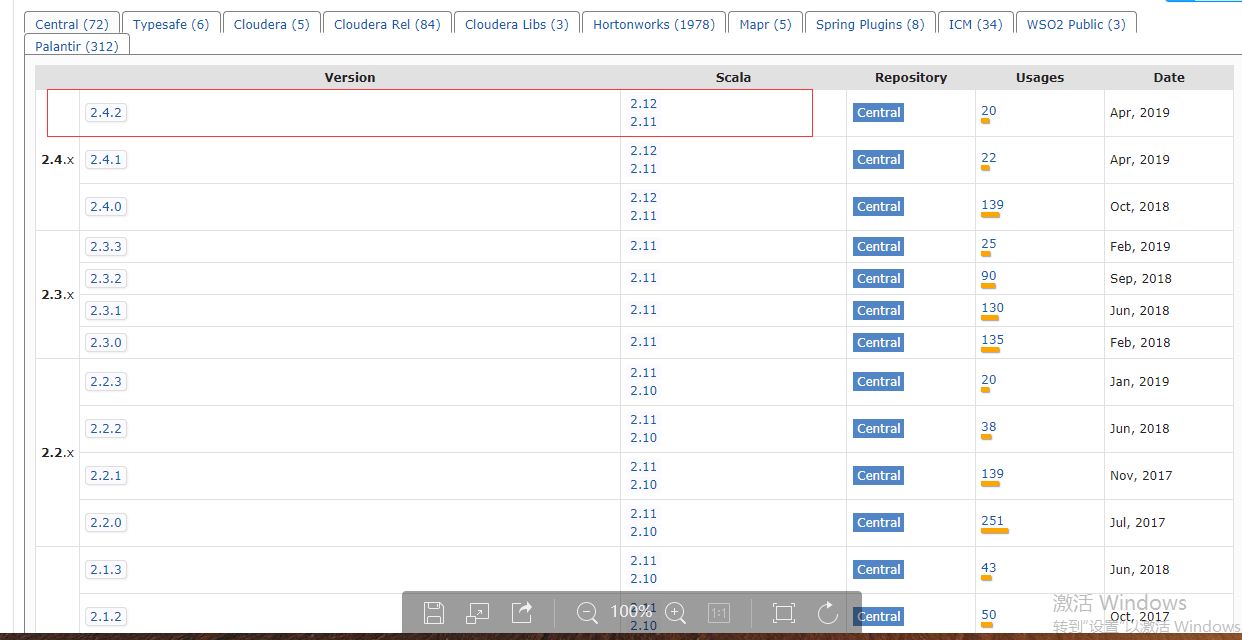Open version 2.4.1 link
1242x640 pixels.
point(106,160)
